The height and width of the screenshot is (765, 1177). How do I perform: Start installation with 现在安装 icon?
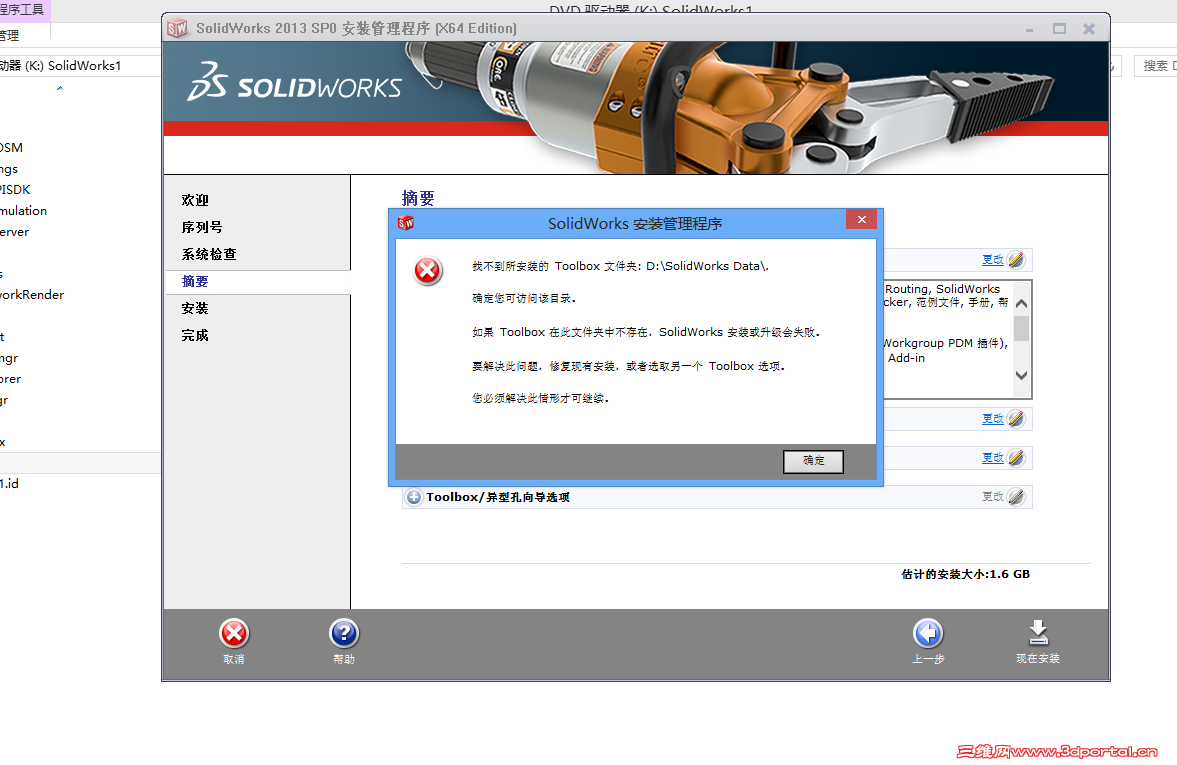click(x=1038, y=633)
